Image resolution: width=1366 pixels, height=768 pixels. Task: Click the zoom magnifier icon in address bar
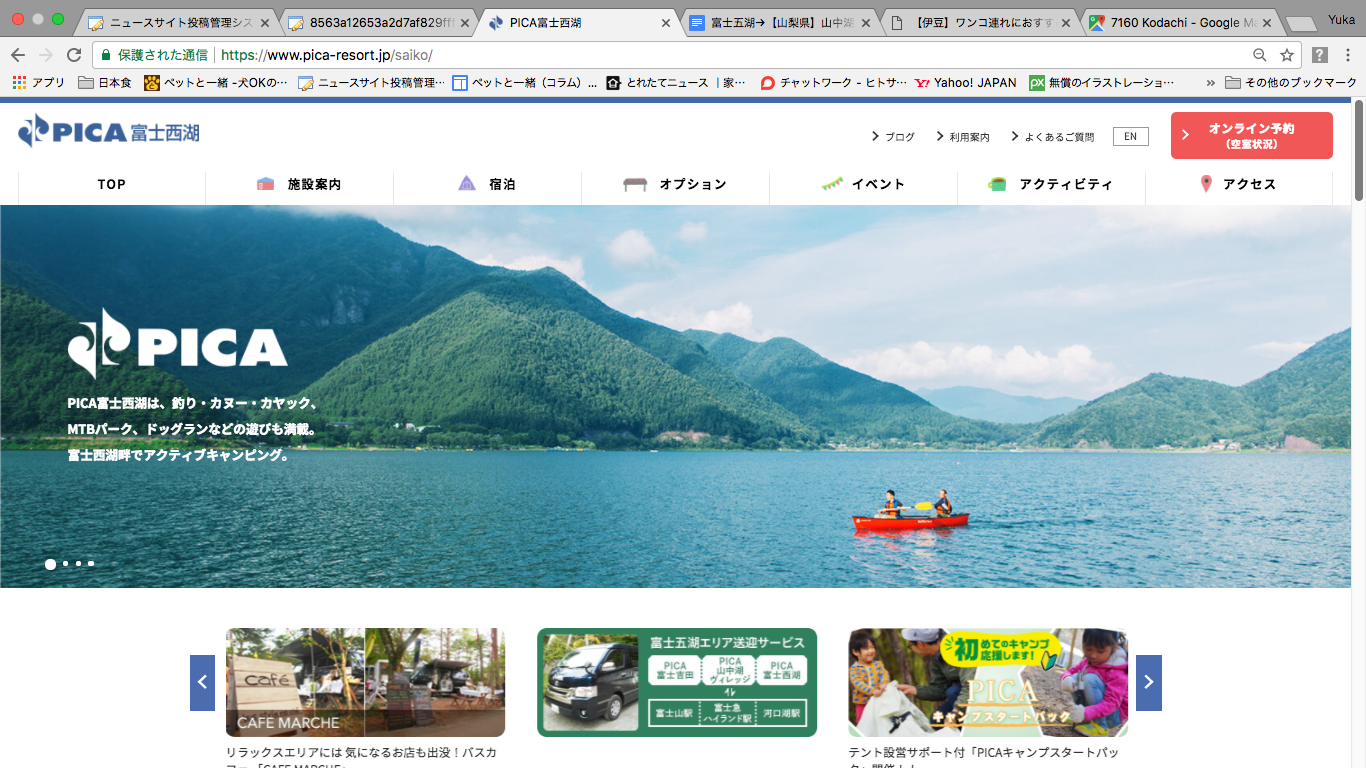[1260, 55]
